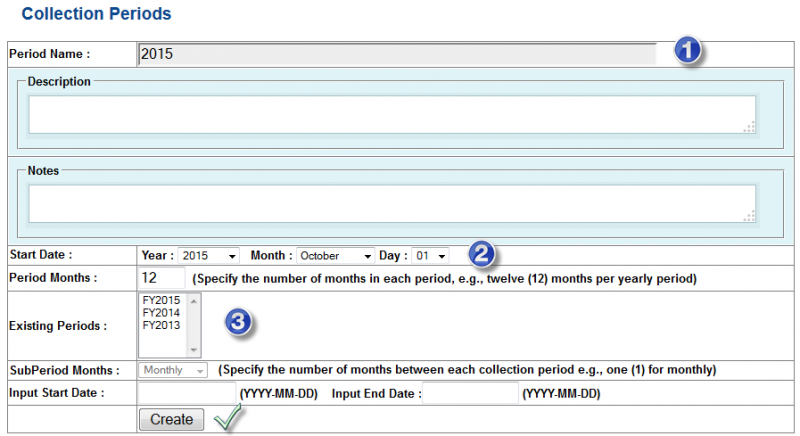Click the green checkmark beside Create
Image resolution: width=800 pixels, height=436 pixels.
228,420
